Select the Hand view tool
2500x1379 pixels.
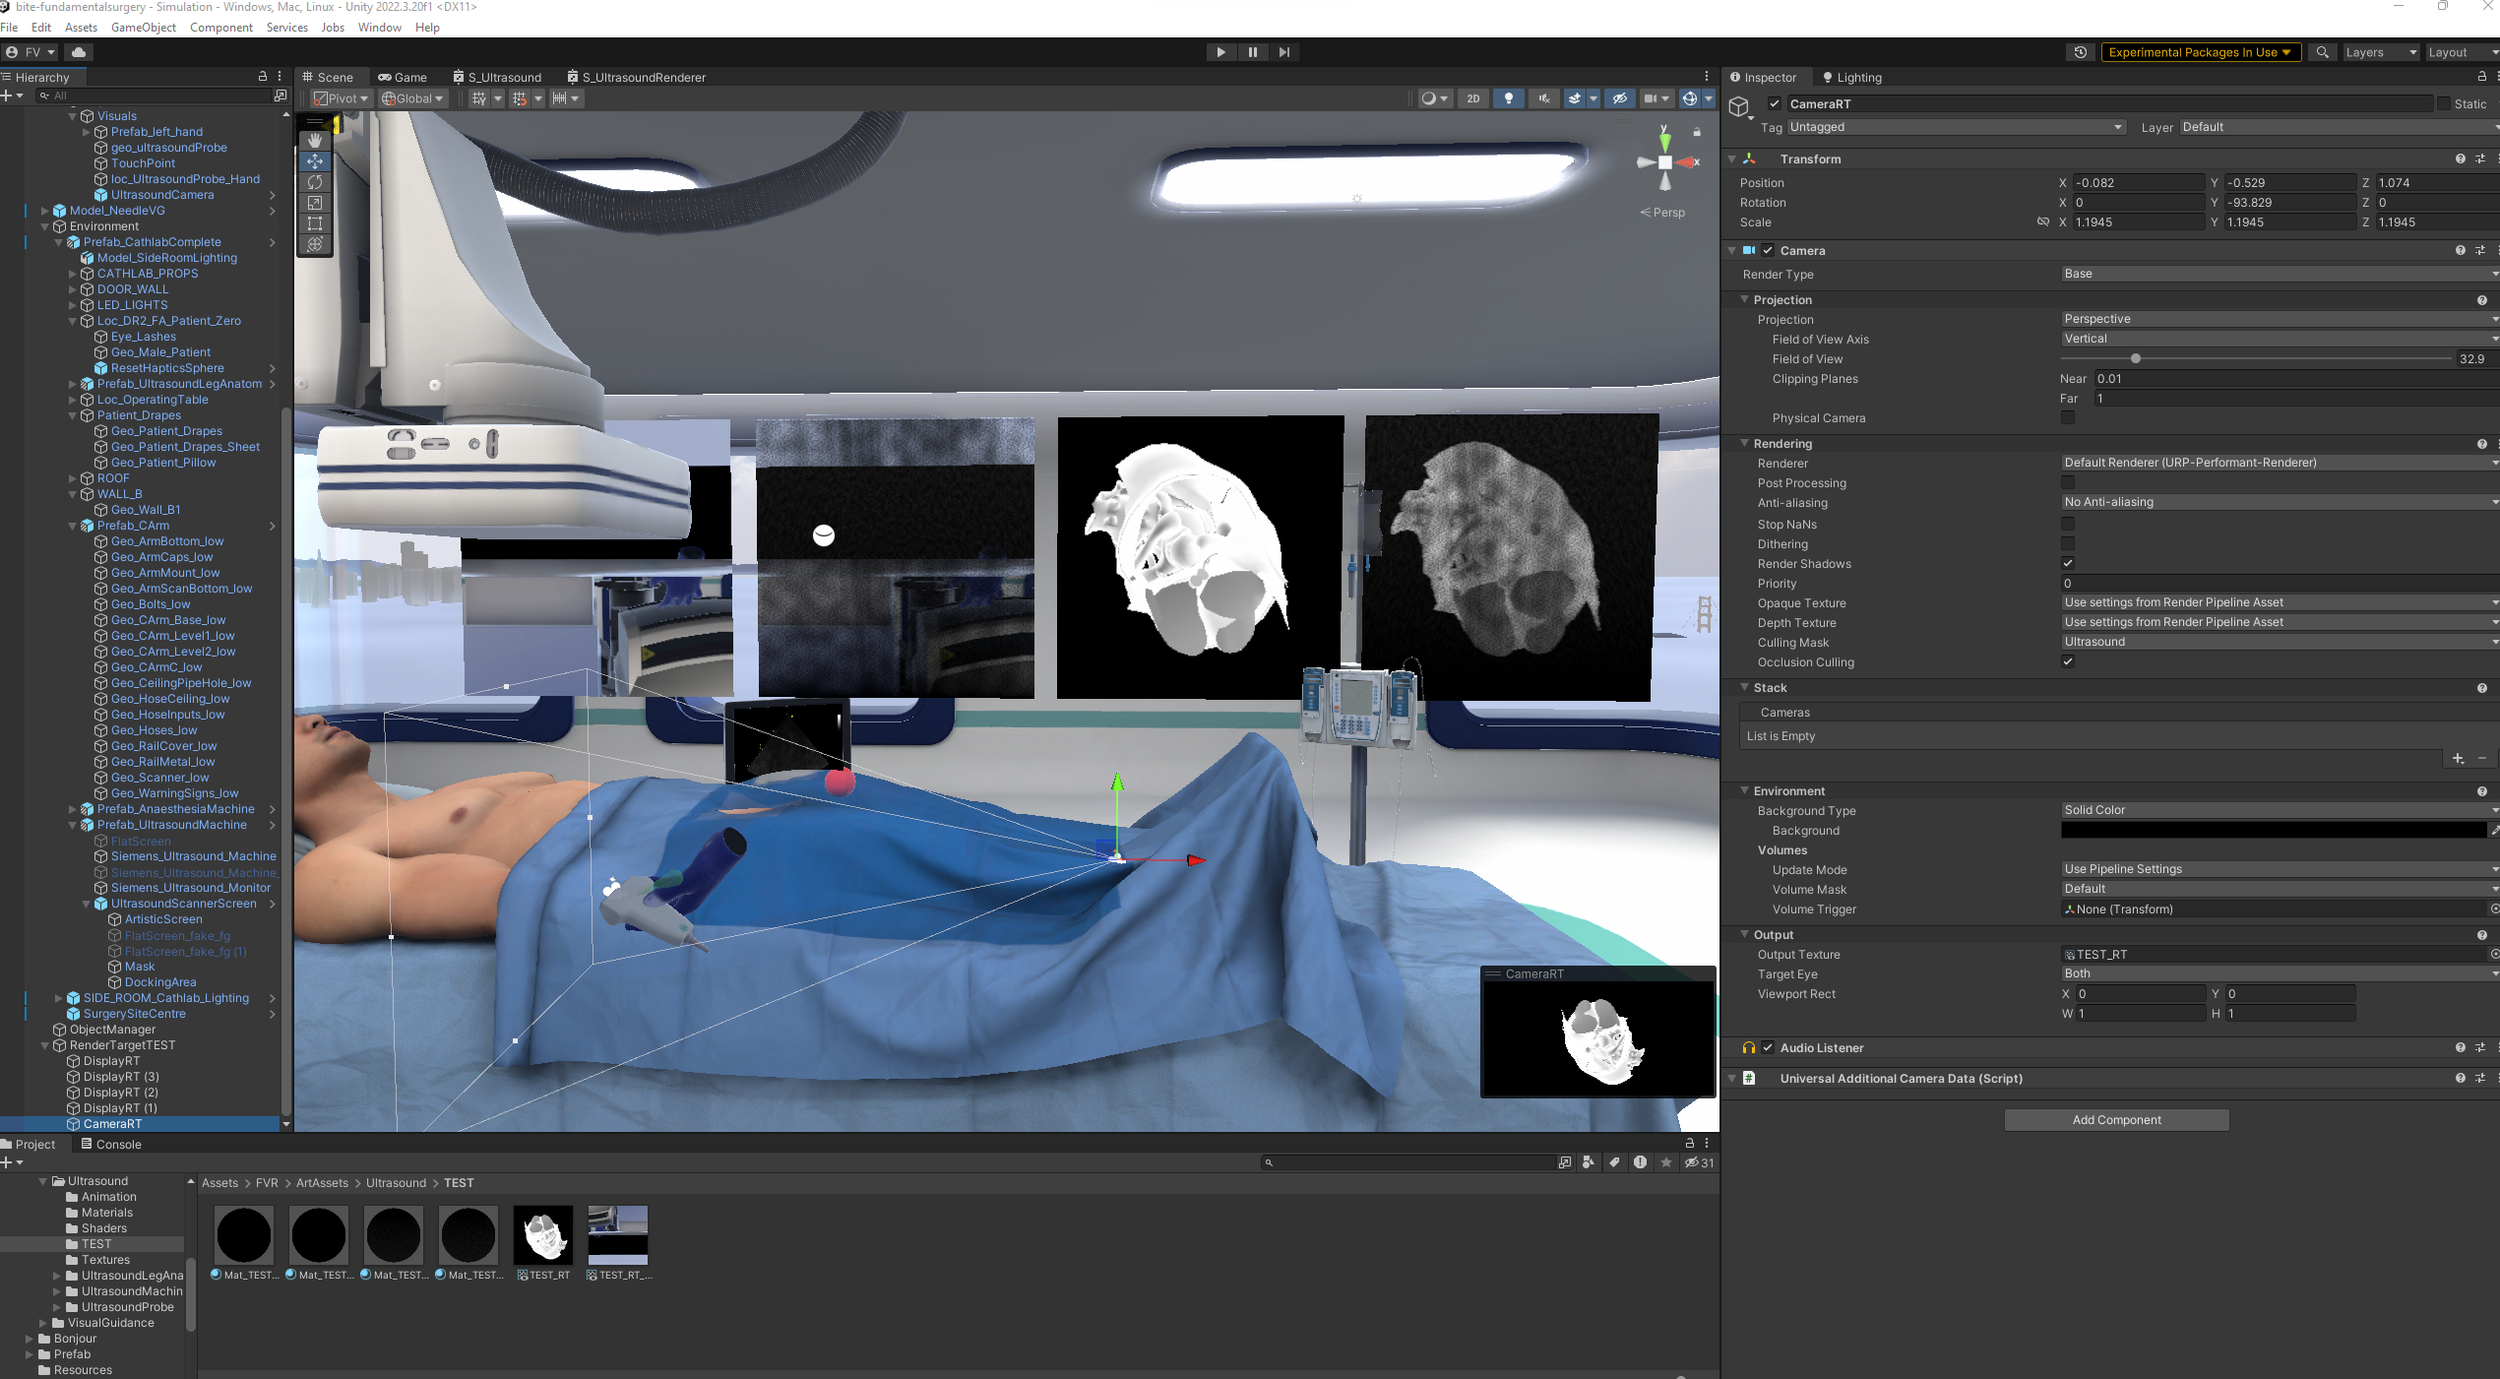pyautogui.click(x=315, y=140)
